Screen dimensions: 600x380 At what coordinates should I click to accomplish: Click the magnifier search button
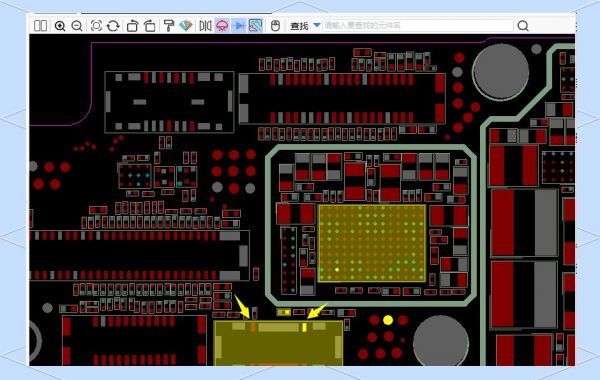pos(523,26)
